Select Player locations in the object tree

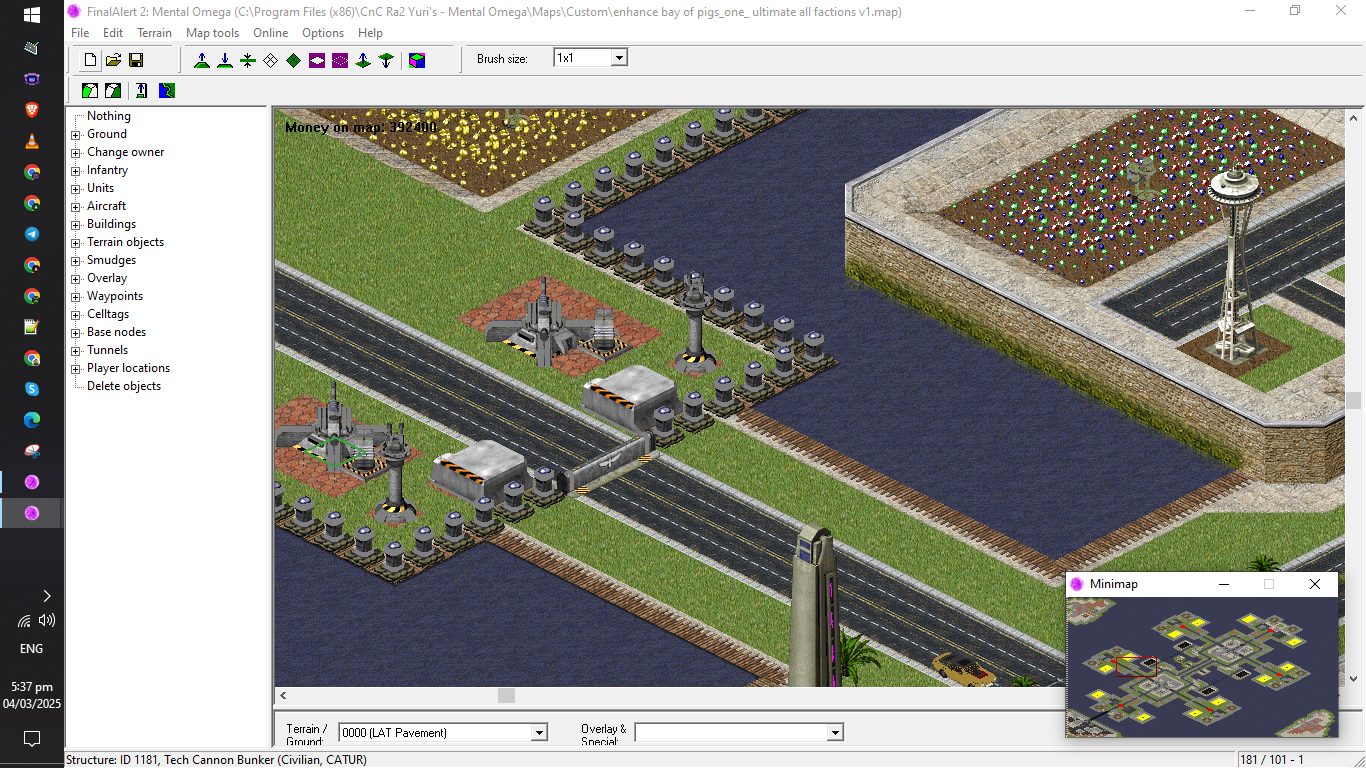tap(128, 368)
